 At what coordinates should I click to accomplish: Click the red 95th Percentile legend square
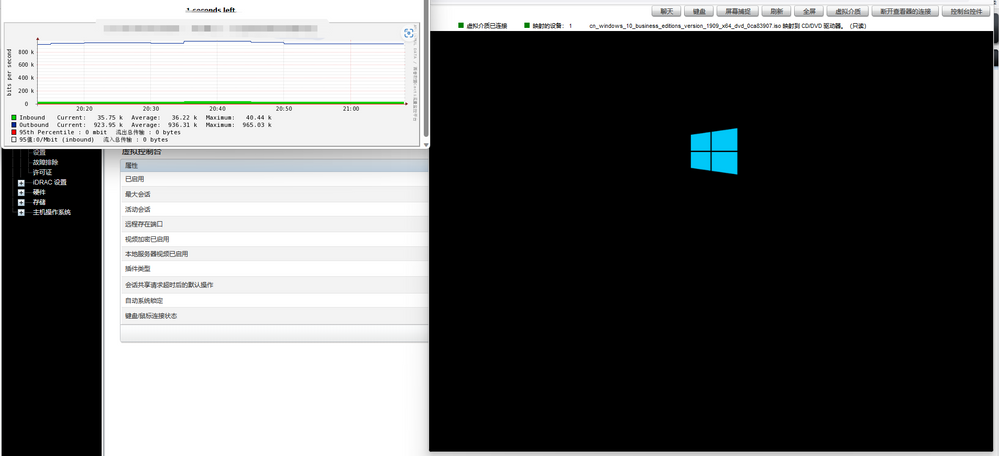[x=14, y=132]
